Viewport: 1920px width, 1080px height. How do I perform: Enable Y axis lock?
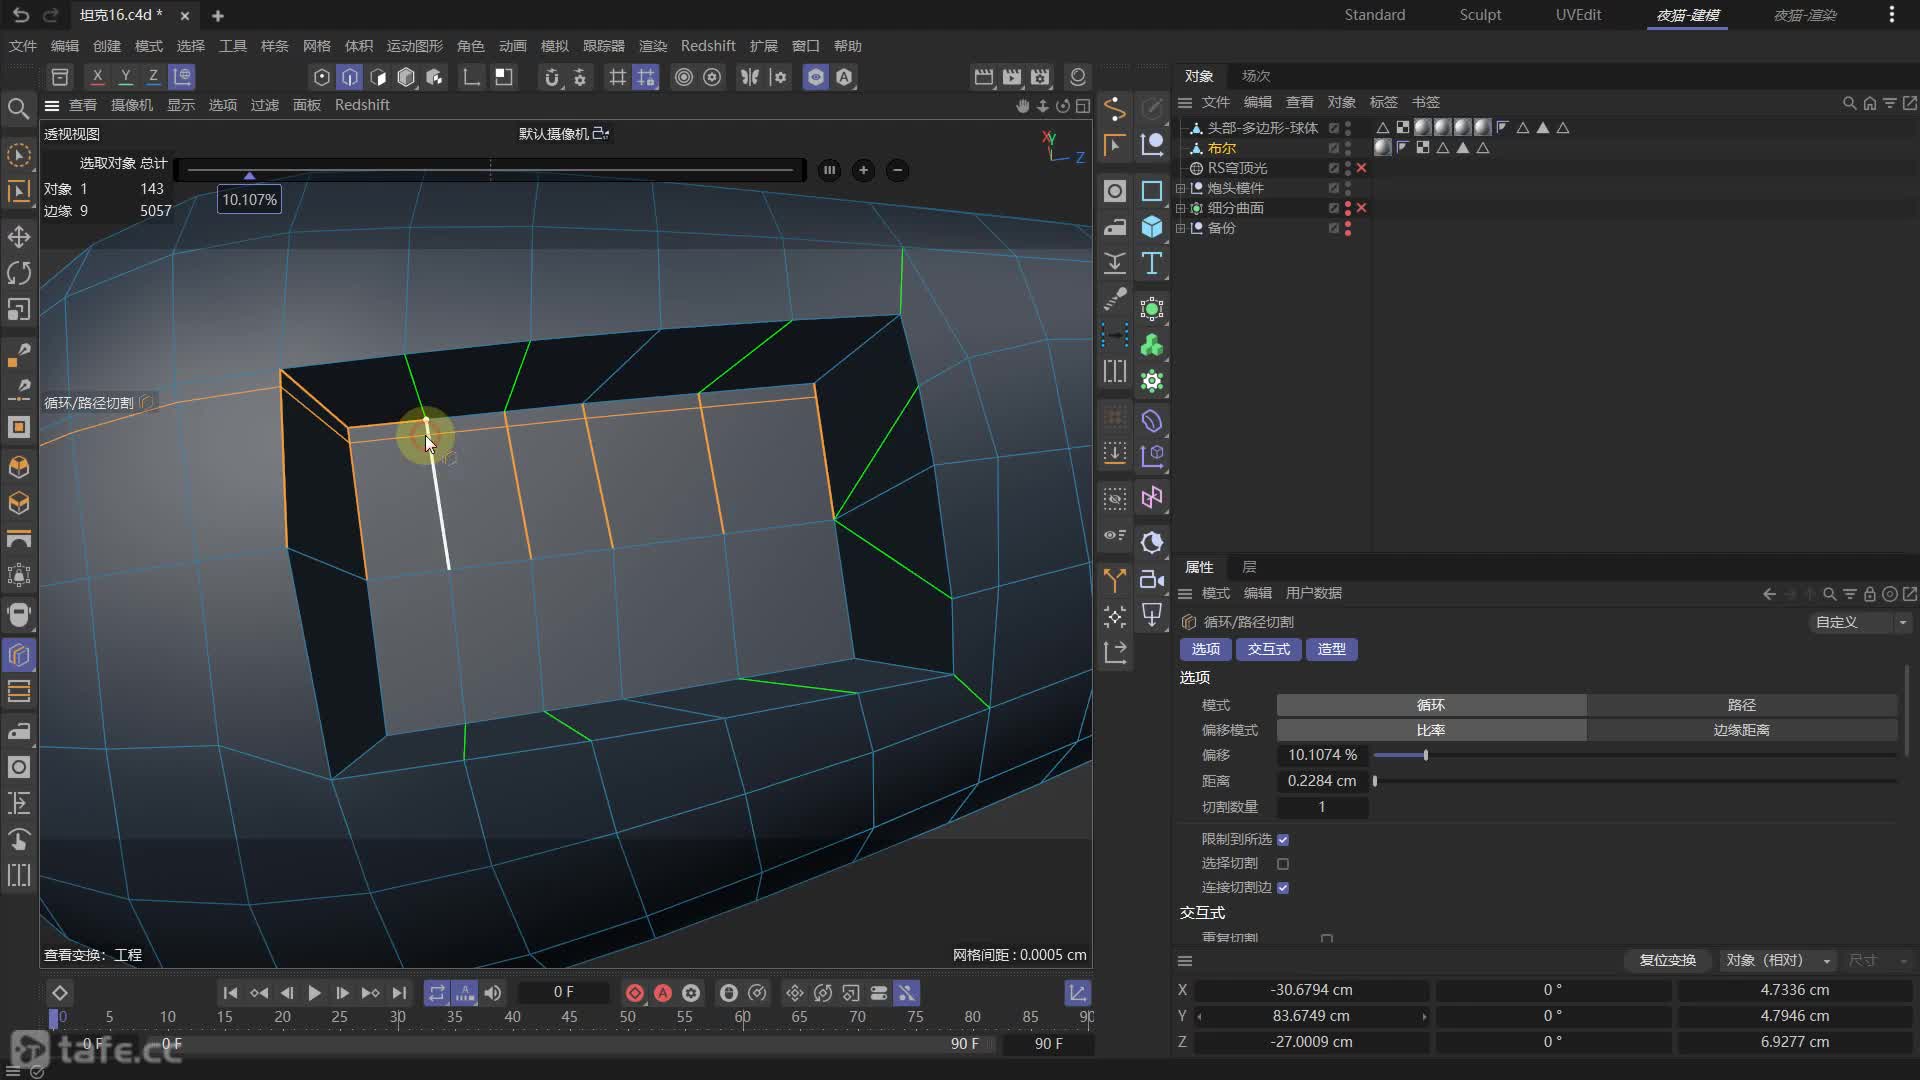click(x=125, y=77)
